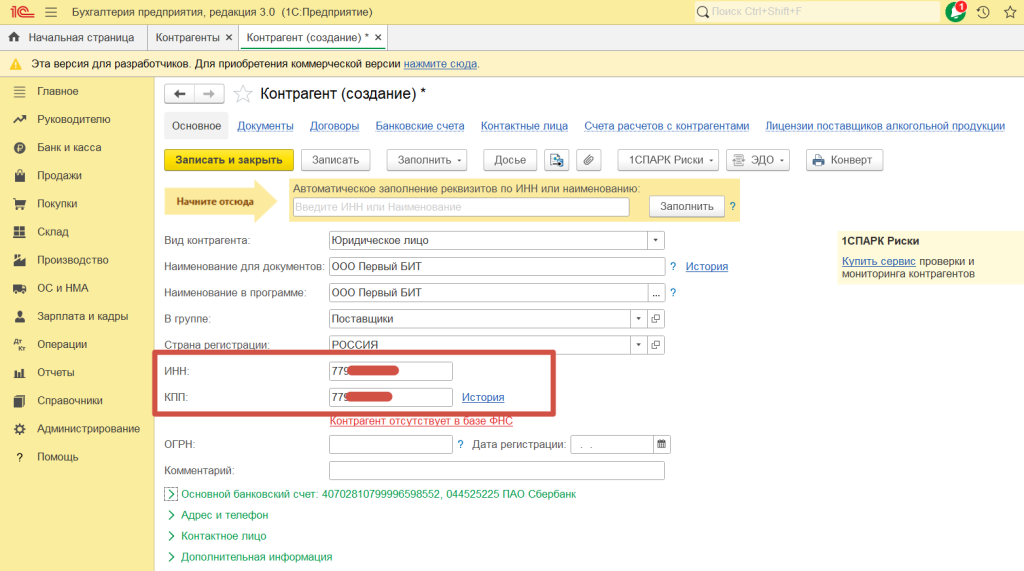
Task: Close the Контрагент (создание) tab
Action: point(378,37)
